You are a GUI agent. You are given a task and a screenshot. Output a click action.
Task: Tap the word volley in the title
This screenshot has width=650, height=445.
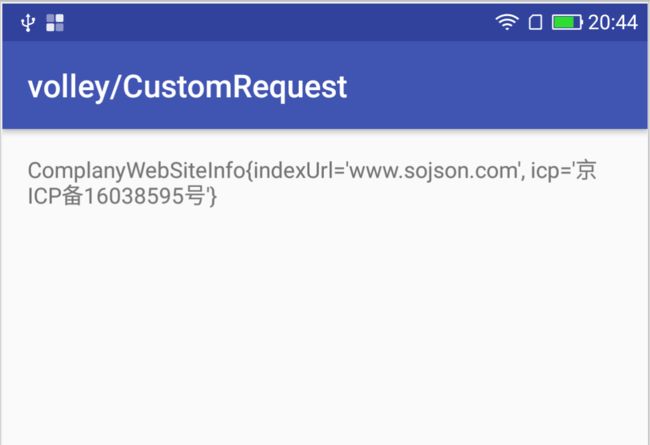click(68, 87)
